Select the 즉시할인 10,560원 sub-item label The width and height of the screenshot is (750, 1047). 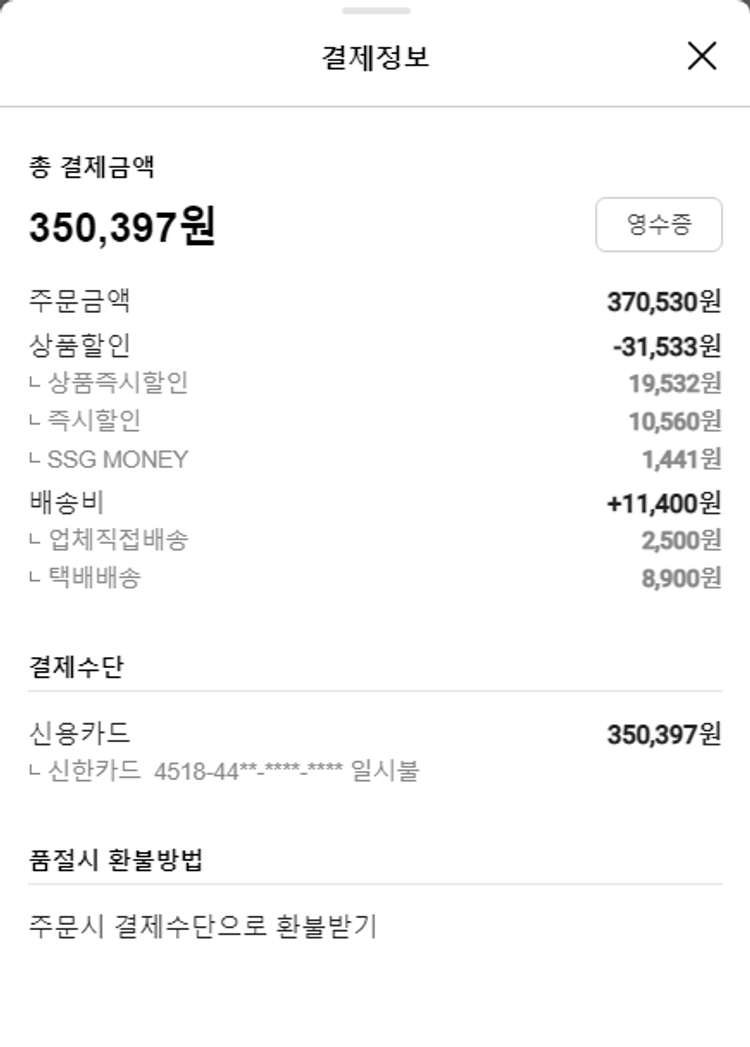(x=93, y=421)
